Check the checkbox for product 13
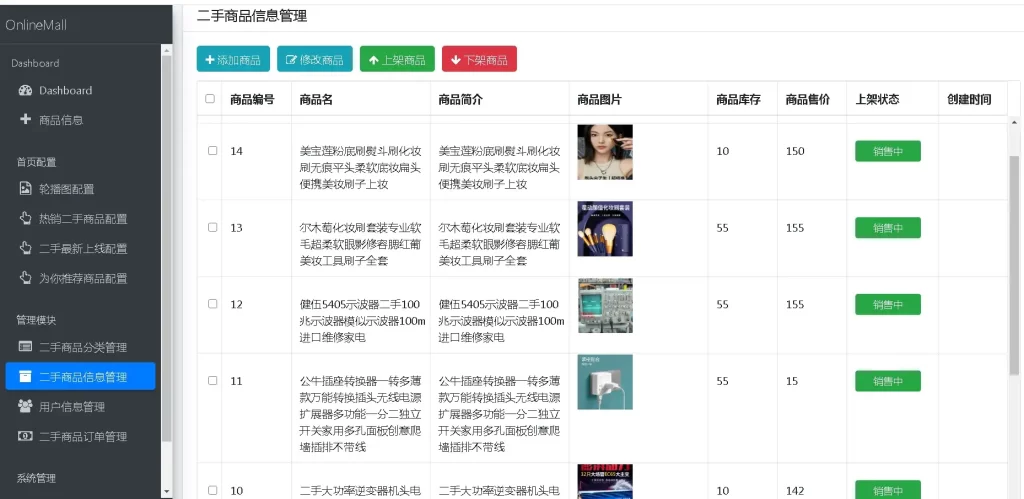Image resolution: width=1024 pixels, height=499 pixels. (212, 227)
